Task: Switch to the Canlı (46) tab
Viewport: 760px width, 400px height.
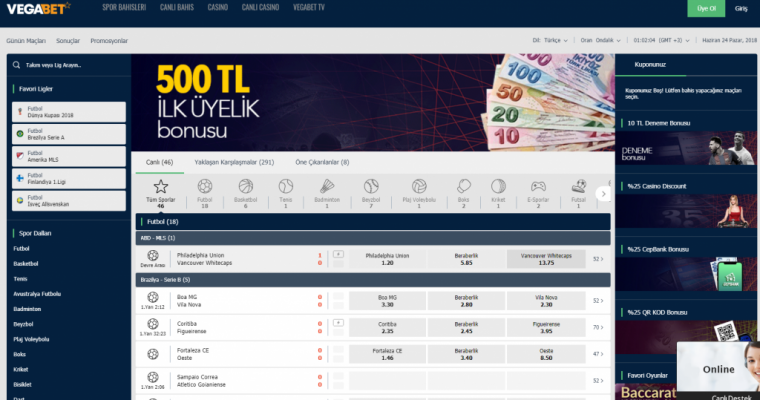Action: coord(159,162)
